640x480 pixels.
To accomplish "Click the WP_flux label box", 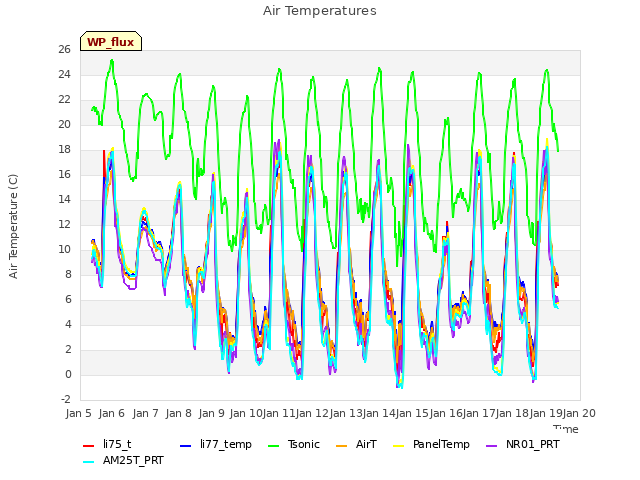I will pos(111,41).
